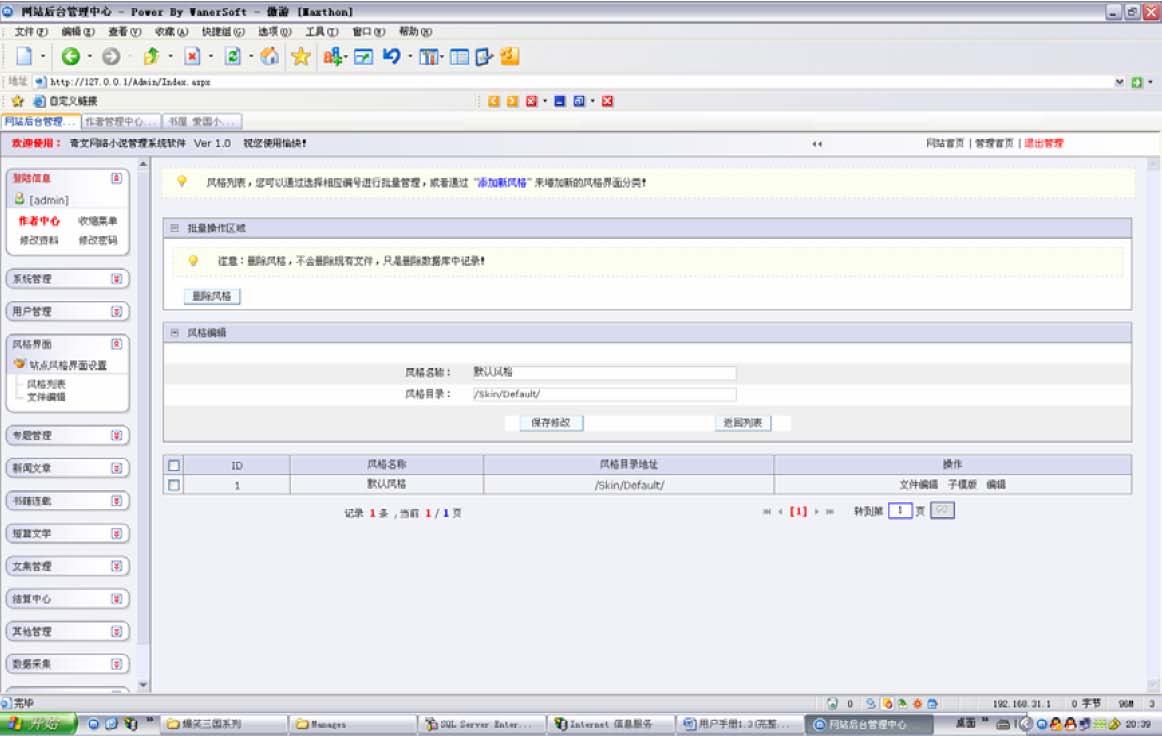This screenshot has height=736, width=1162.
Task: Go to the Home page icon
Action: click(x=270, y=56)
